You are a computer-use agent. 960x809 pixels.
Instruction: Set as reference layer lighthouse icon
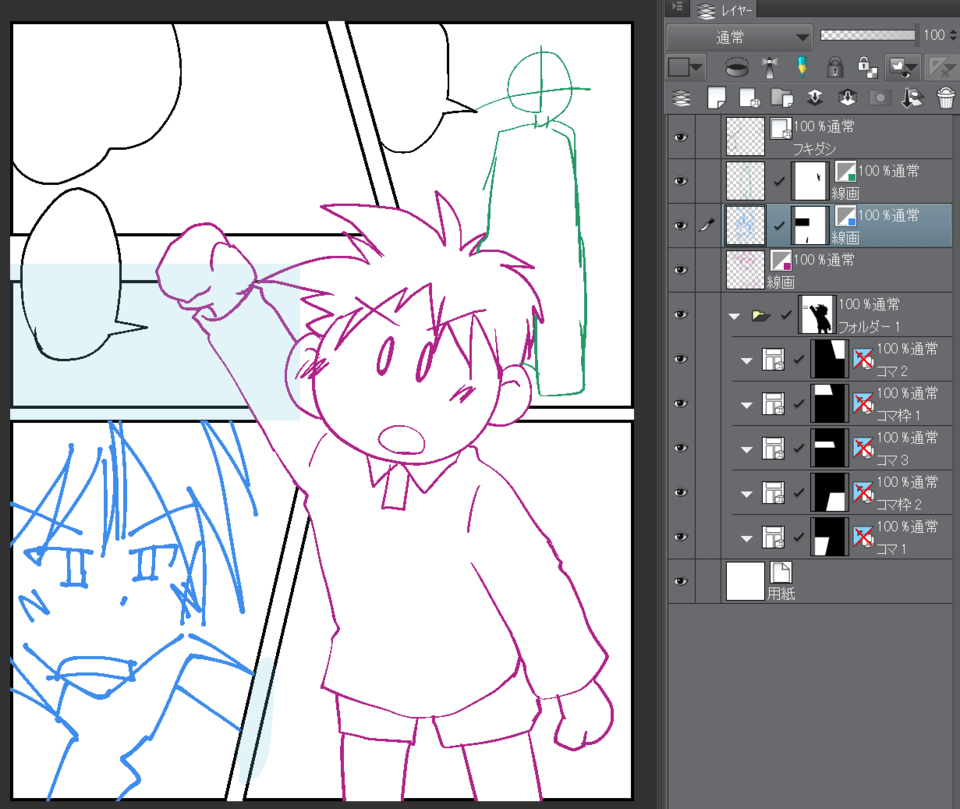[x=770, y=67]
